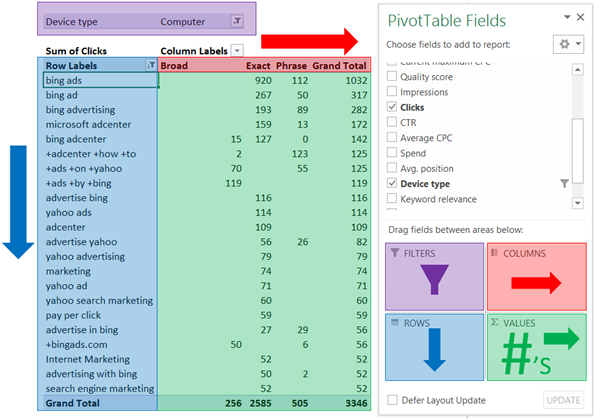
Task: Check the Avg. position field
Action: [x=392, y=168]
